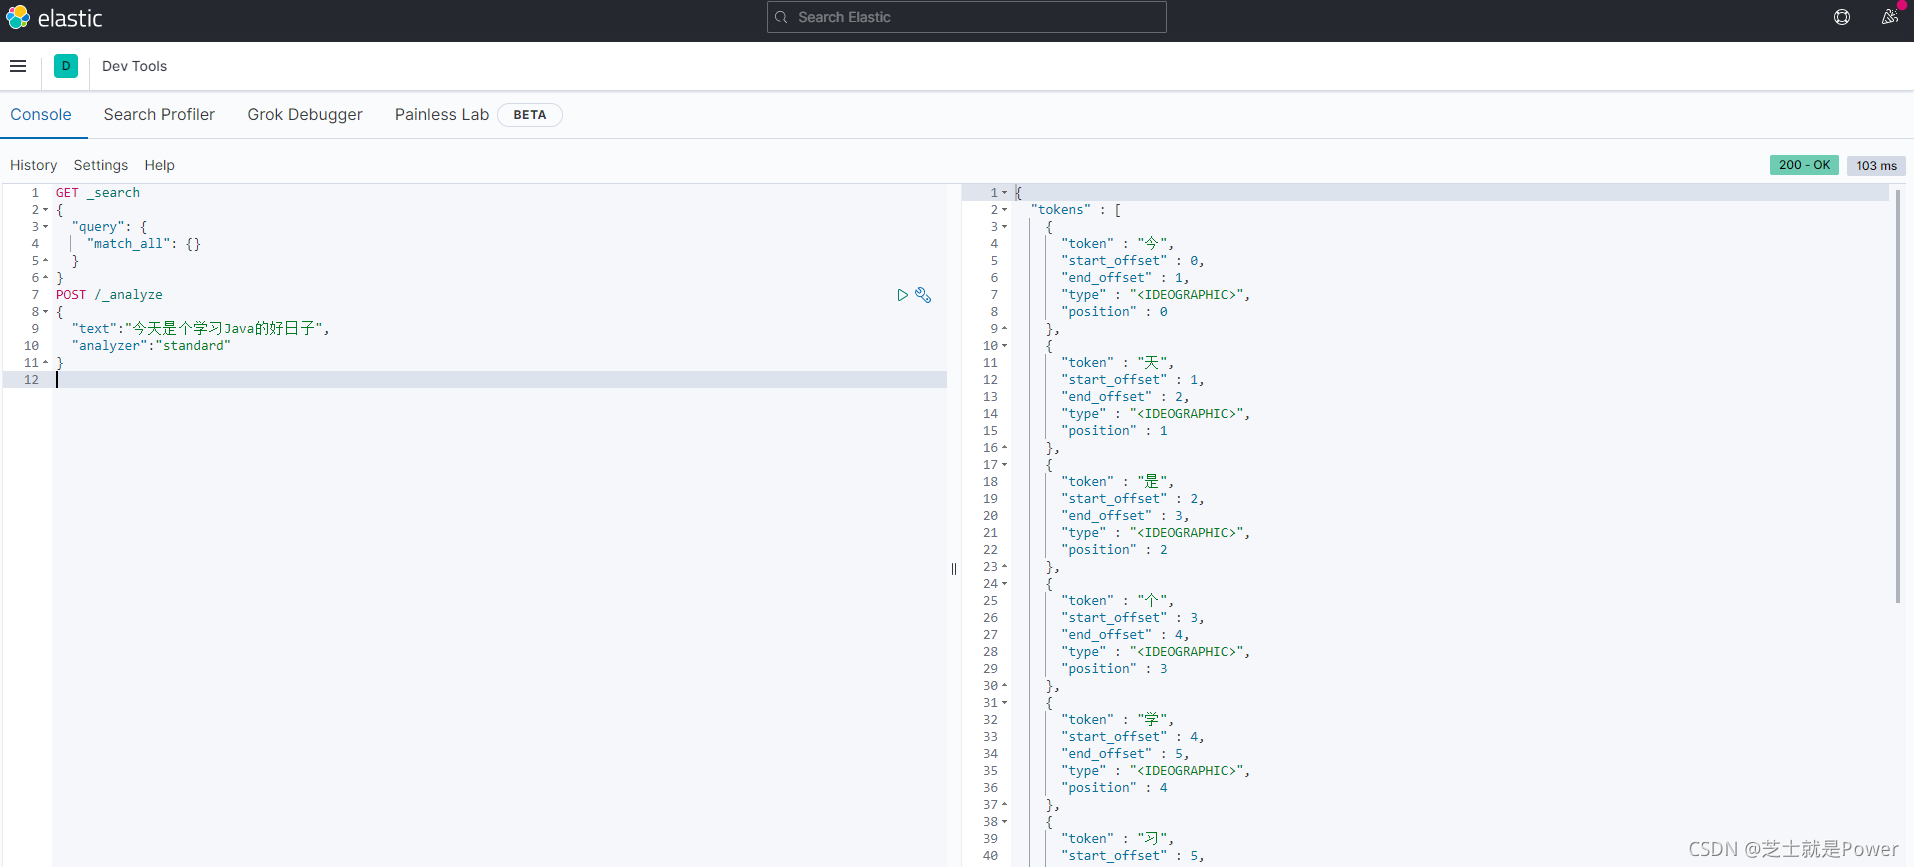Click the "position" : 3 response line
Screen dimensions: 1914x867
click(1115, 669)
